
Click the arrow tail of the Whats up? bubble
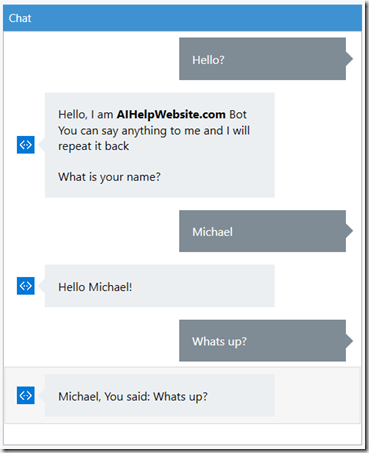(x=349, y=341)
